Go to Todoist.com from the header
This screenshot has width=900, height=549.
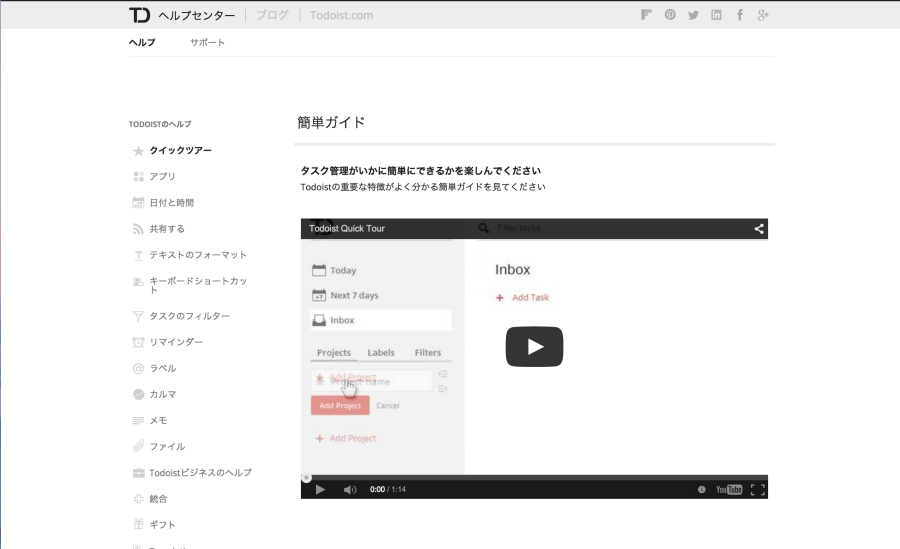pos(341,15)
